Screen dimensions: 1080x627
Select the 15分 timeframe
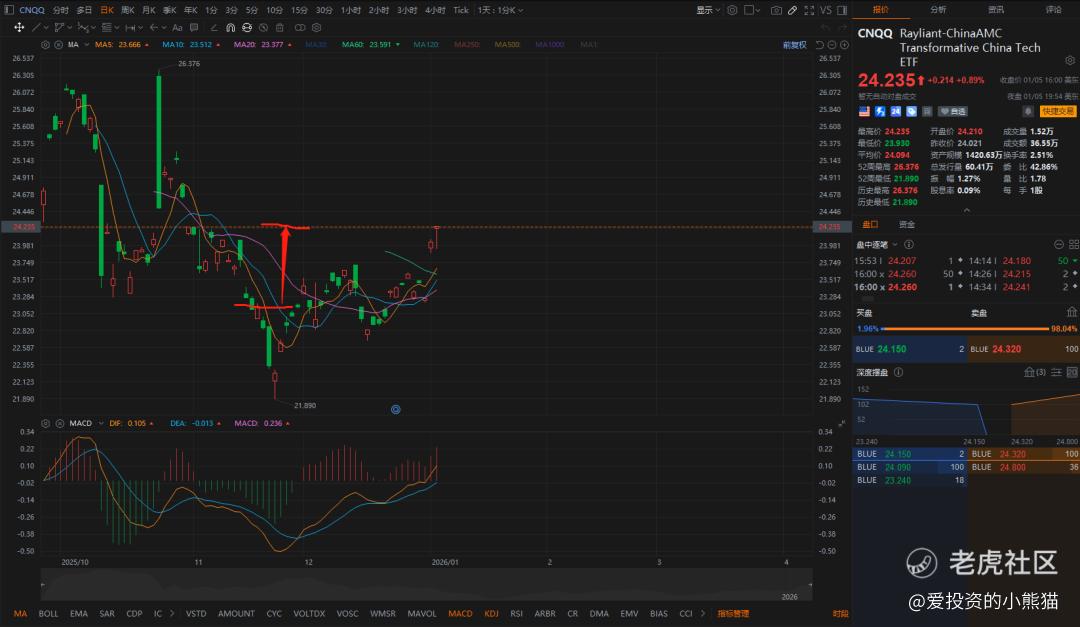coord(299,10)
